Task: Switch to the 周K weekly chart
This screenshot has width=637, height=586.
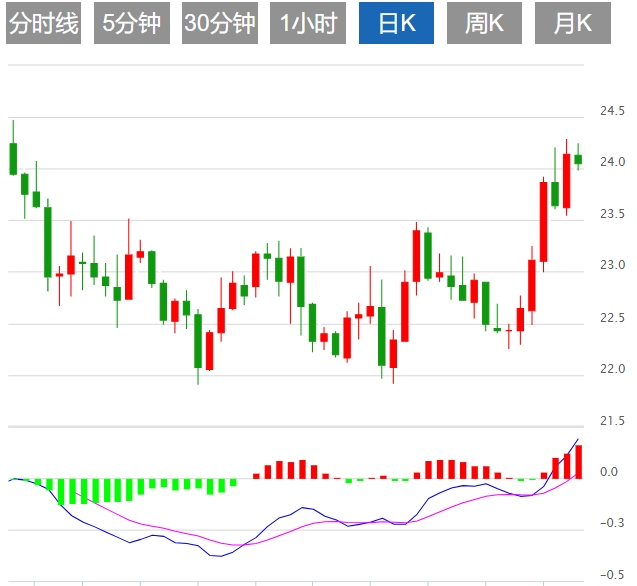Action: point(484,24)
